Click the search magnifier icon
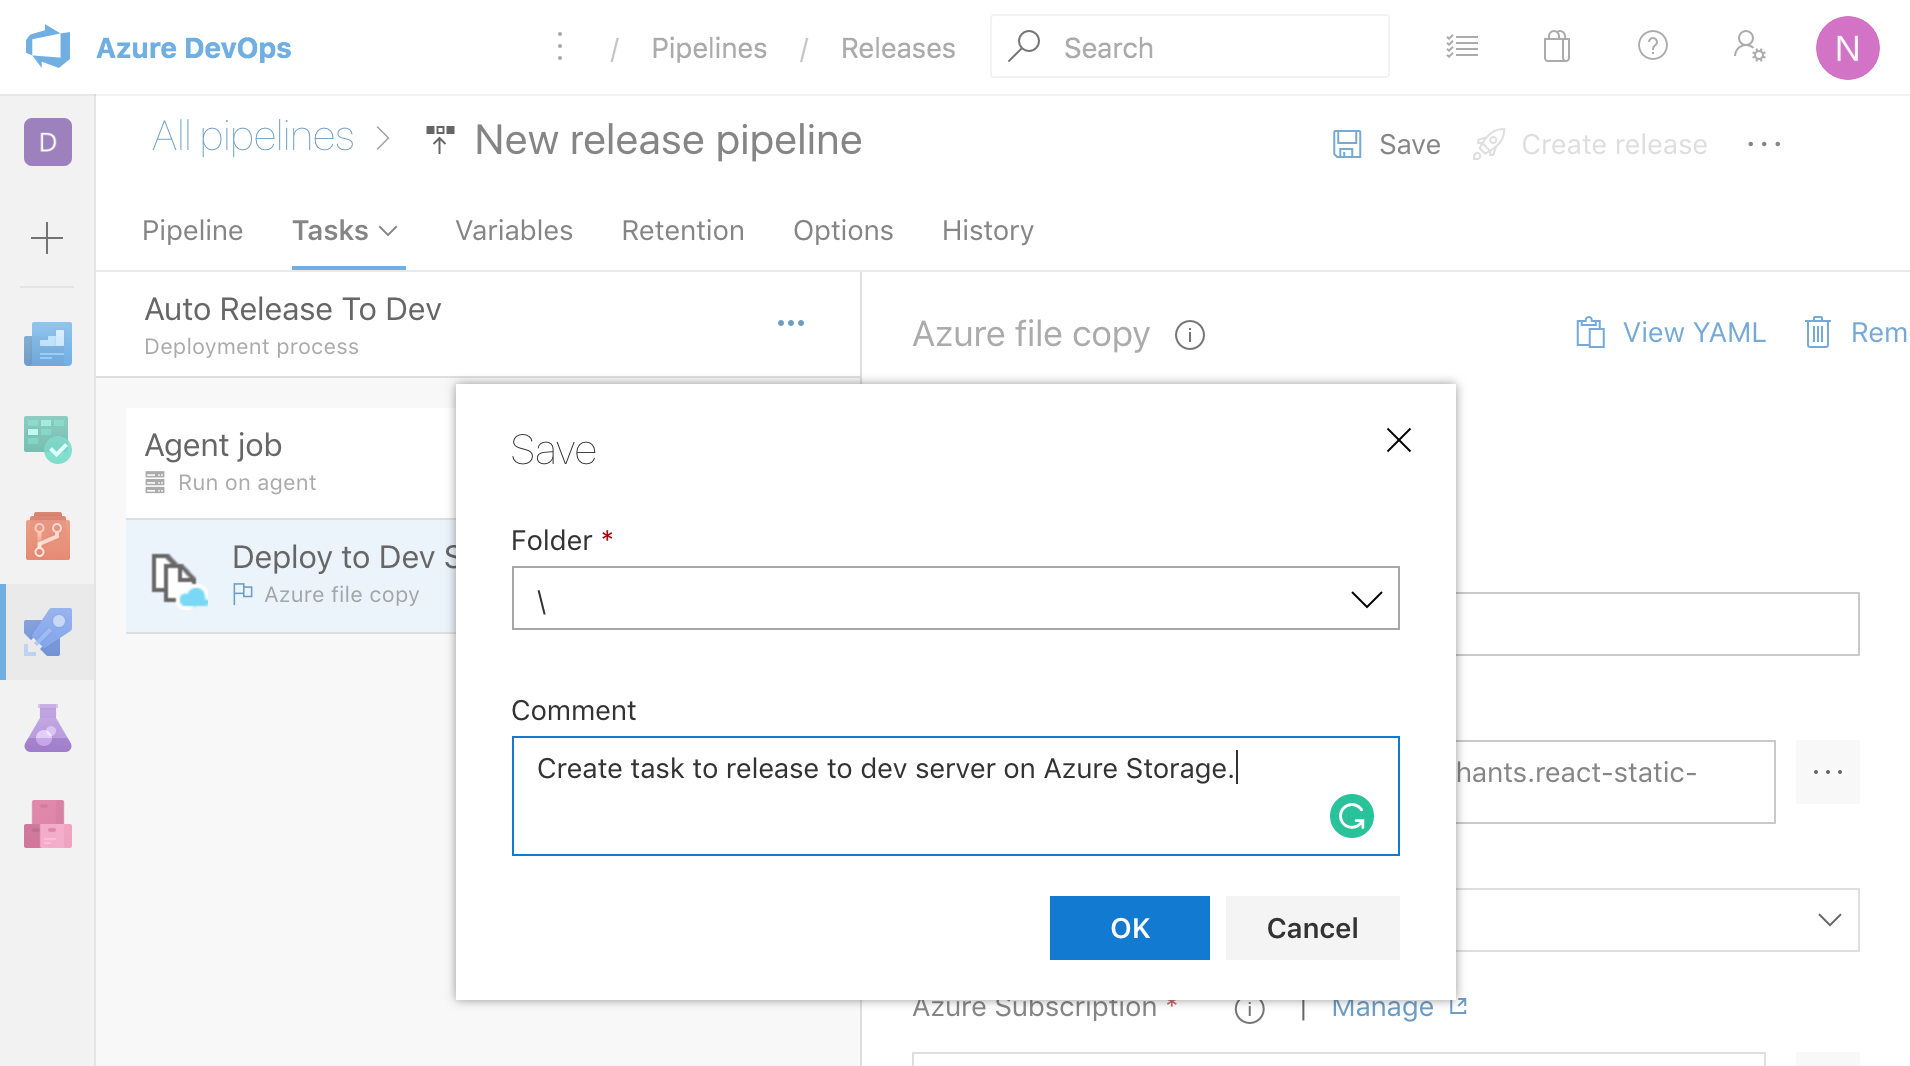The height and width of the screenshot is (1066, 1910). point(1024,46)
